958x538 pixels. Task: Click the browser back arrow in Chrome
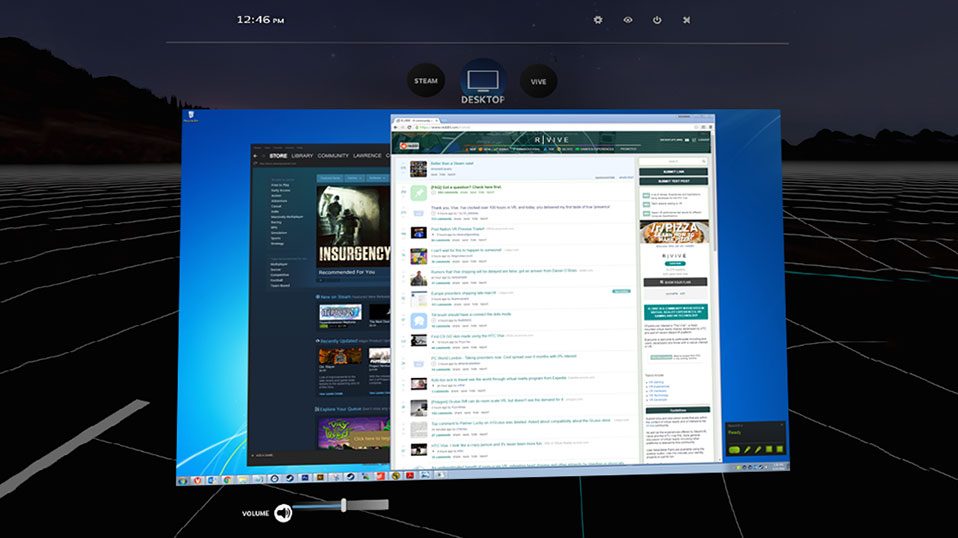click(x=395, y=127)
